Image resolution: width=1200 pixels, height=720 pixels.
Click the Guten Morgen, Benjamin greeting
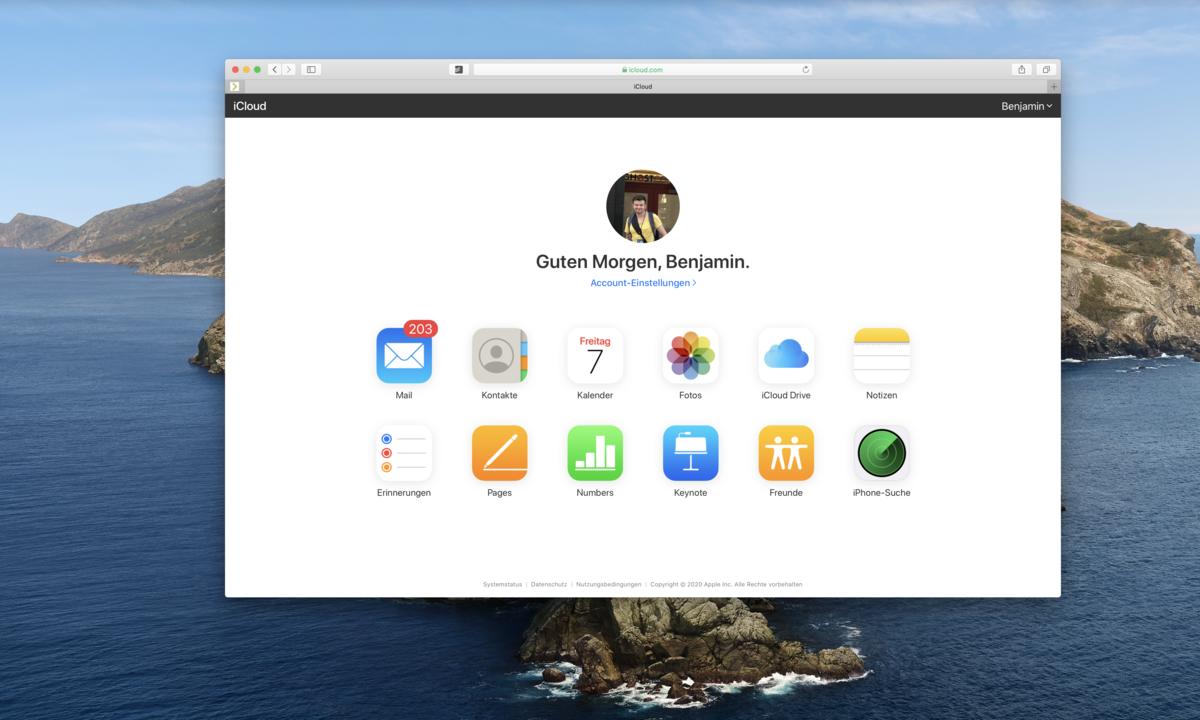(643, 262)
